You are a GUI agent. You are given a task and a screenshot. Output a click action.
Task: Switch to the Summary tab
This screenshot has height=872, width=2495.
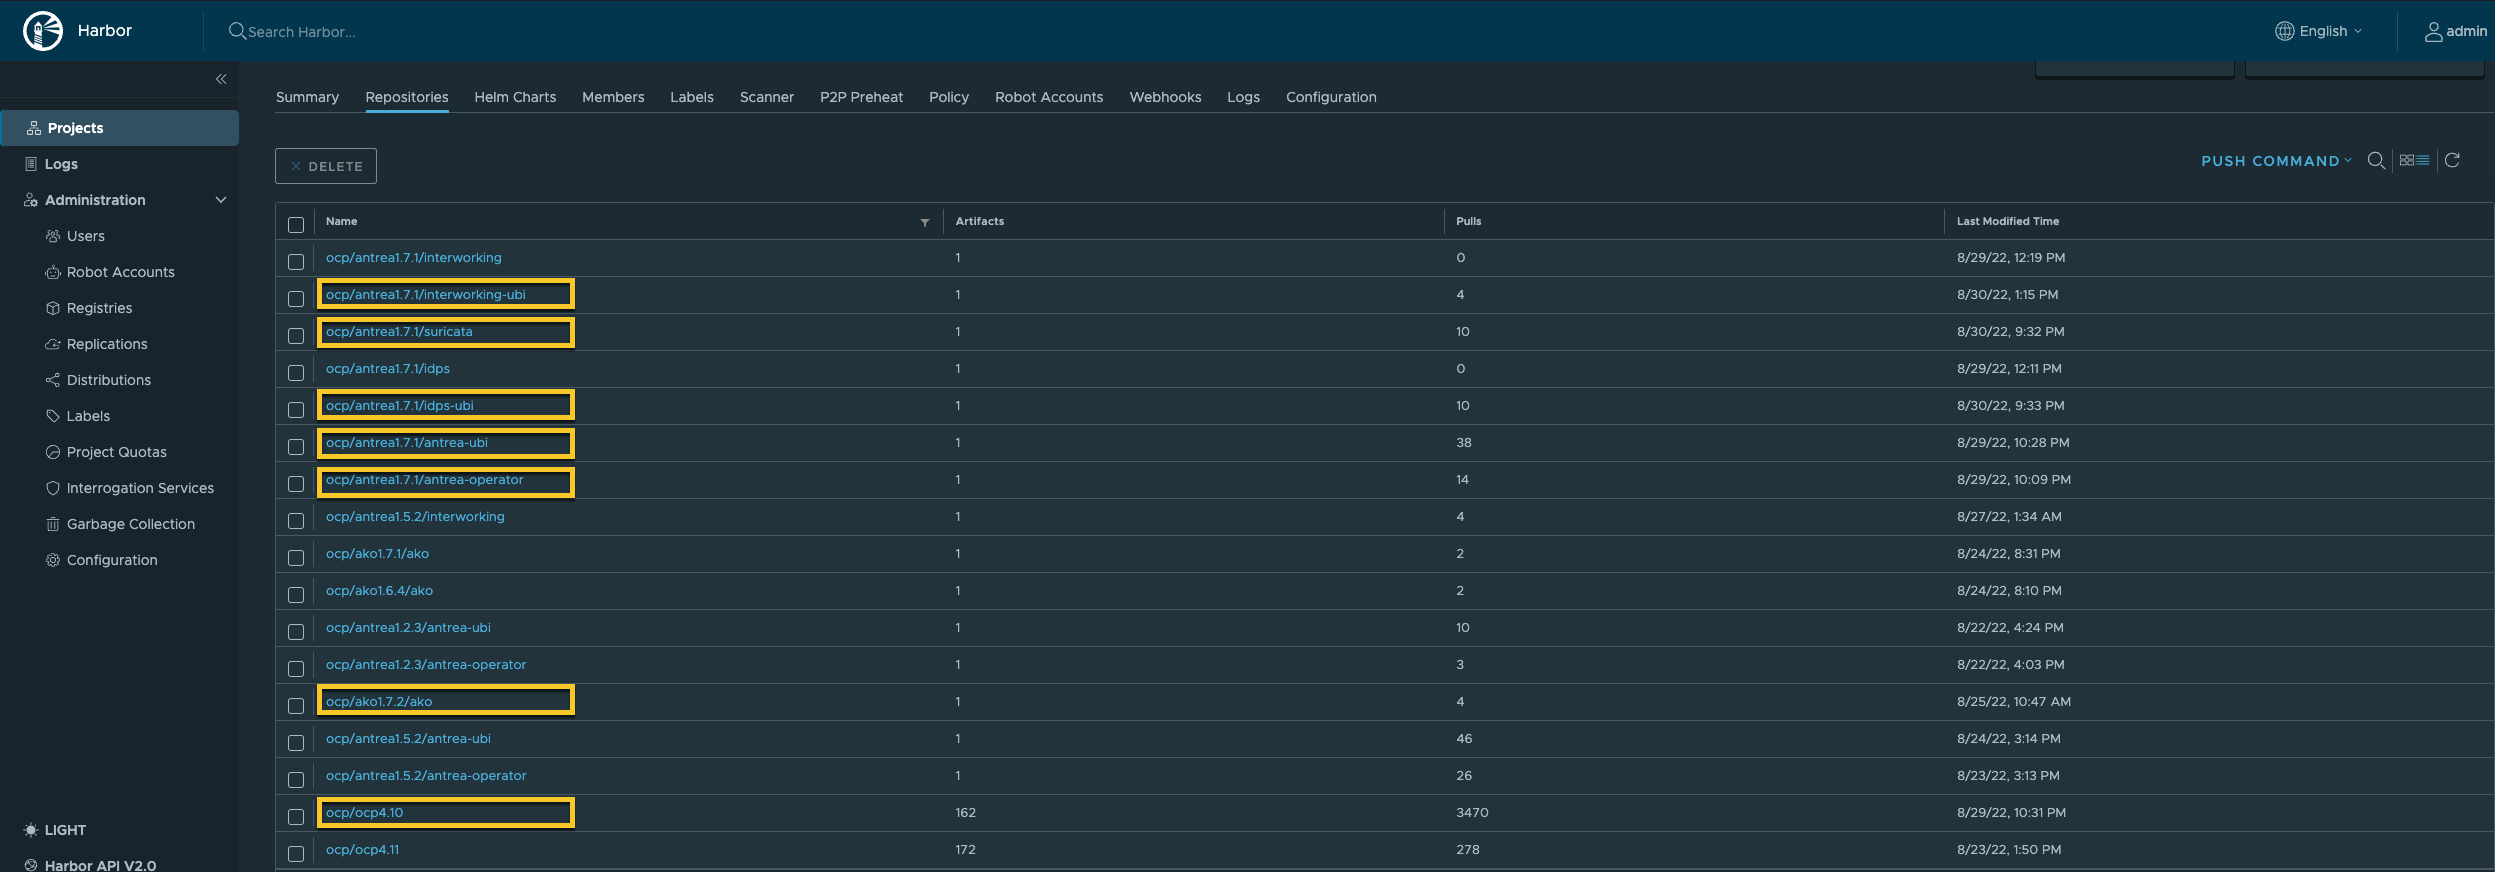(307, 97)
